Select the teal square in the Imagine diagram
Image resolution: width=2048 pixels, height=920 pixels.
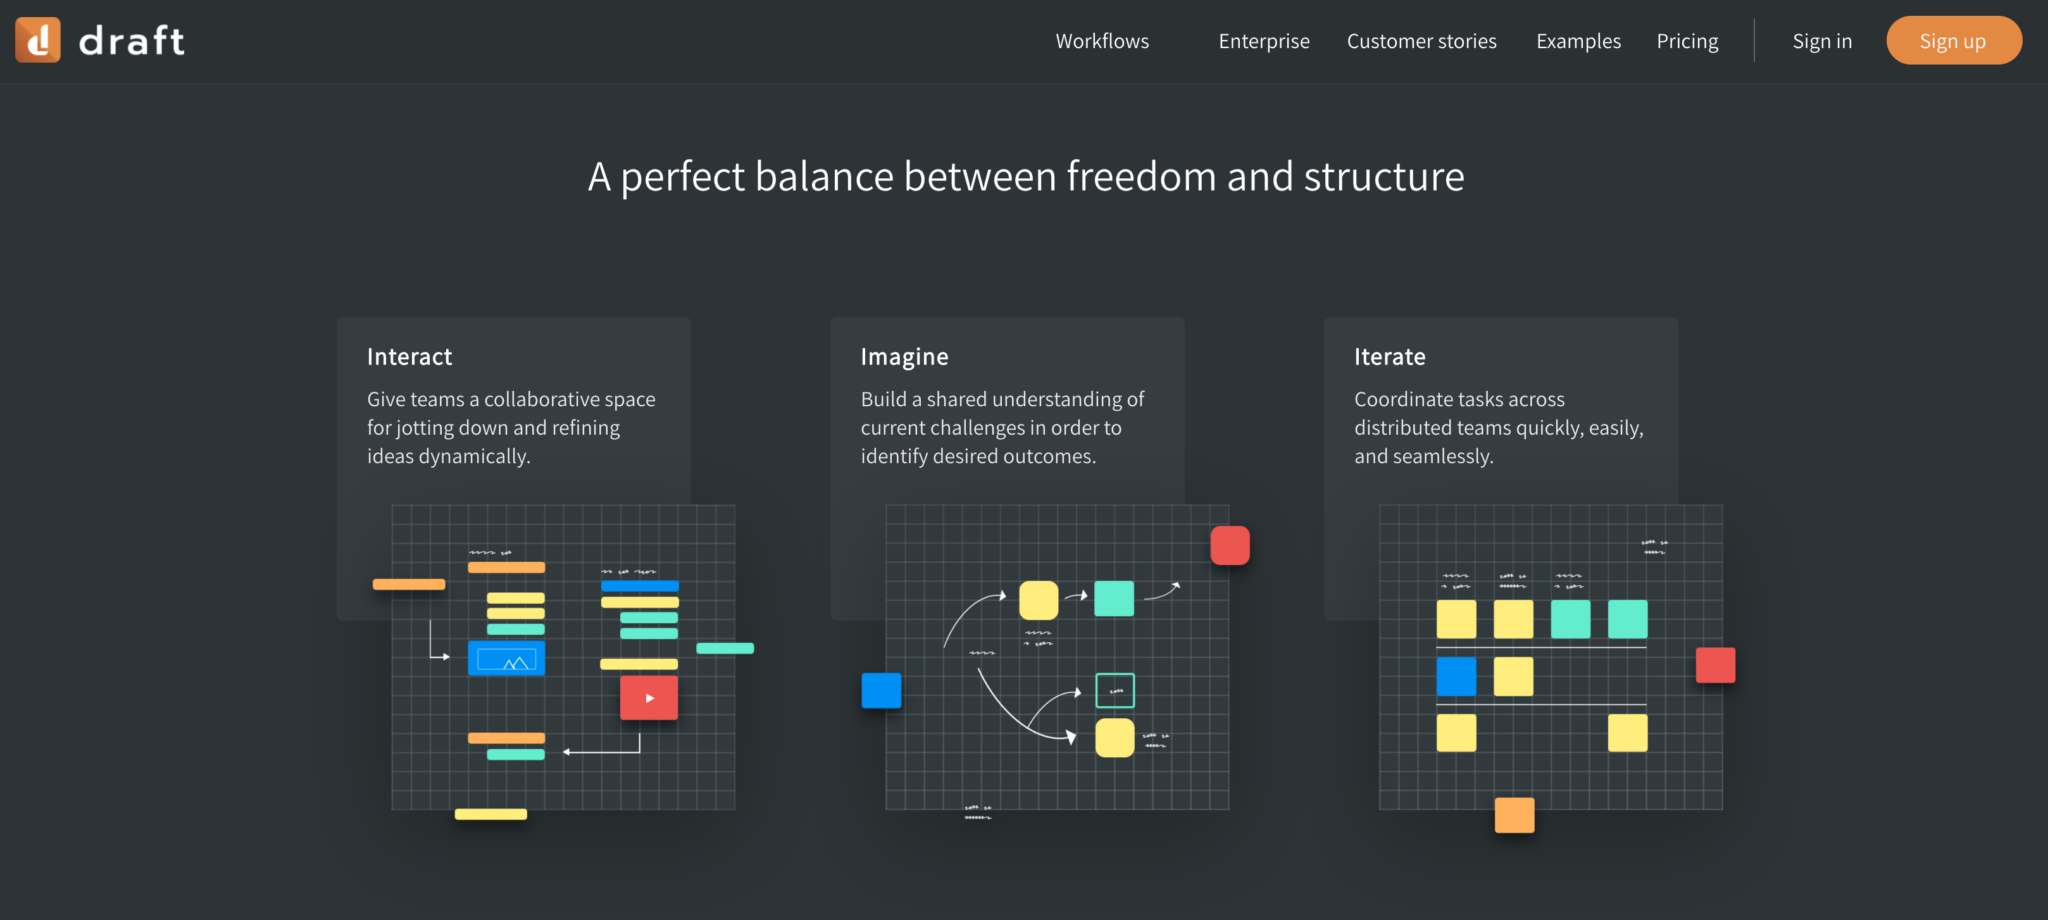1114,598
